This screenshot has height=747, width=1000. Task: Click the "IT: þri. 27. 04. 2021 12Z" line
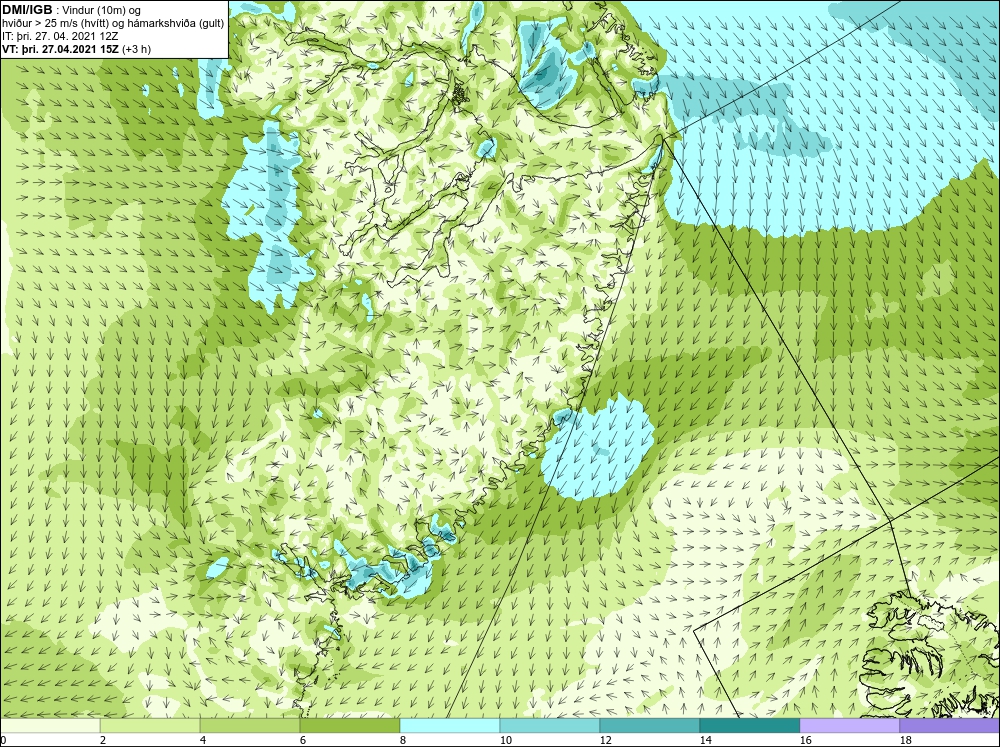pos(59,36)
